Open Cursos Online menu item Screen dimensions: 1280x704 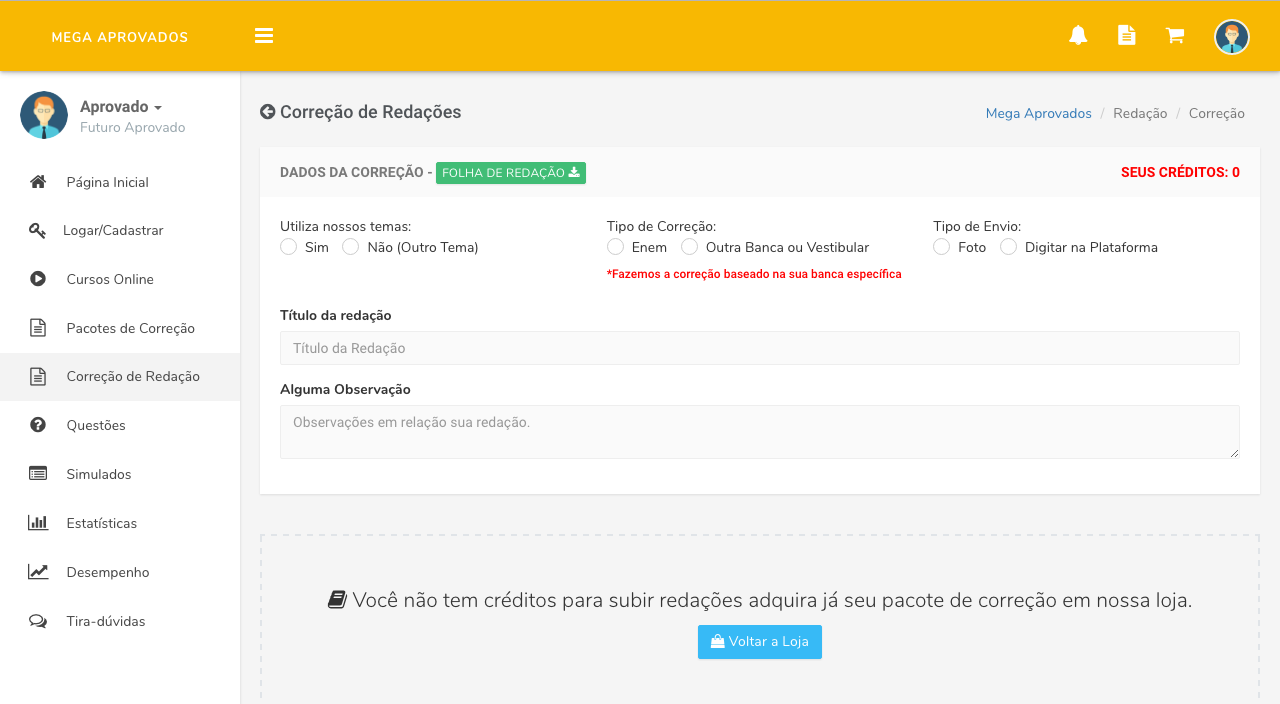[x=120, y=279]
